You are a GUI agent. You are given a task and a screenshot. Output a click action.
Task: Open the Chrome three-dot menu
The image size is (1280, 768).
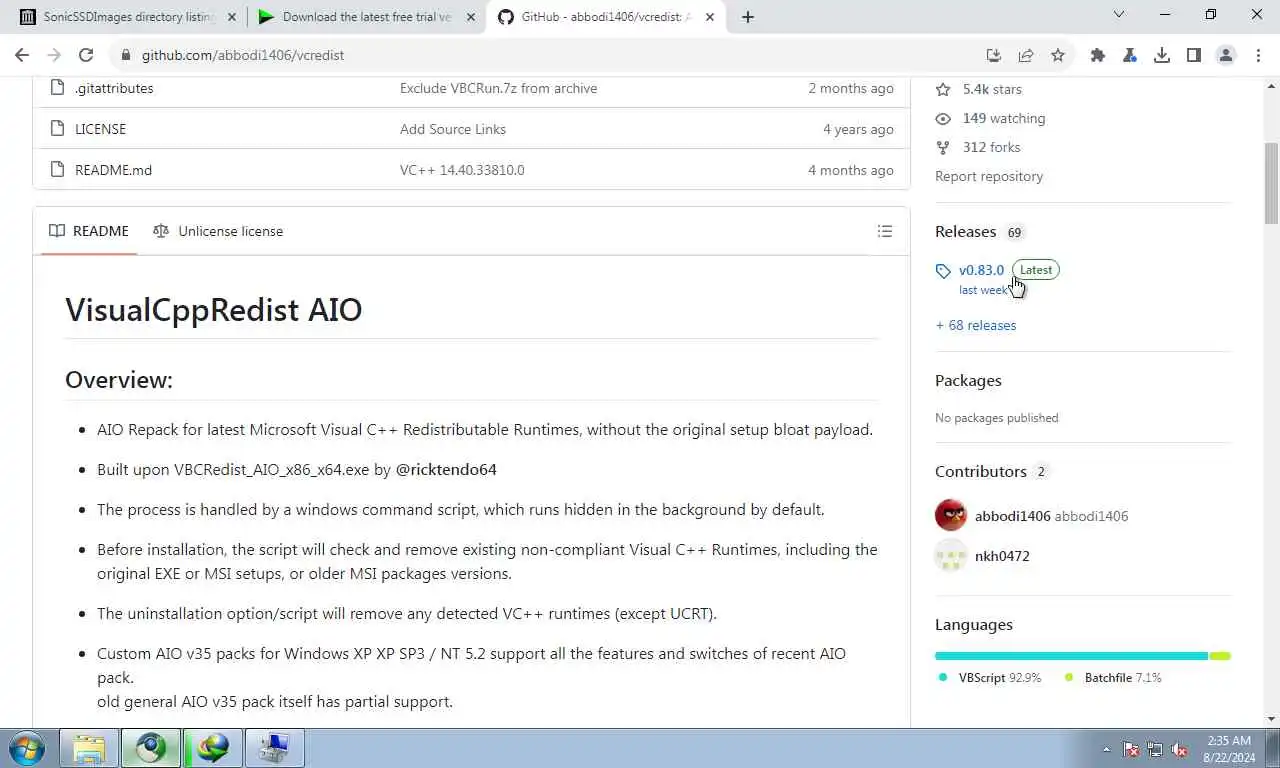click(x=1258, y=55)
